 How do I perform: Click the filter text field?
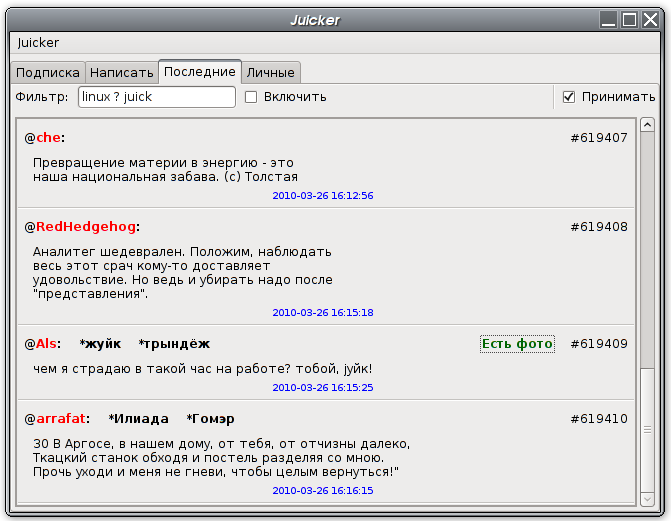point(156,97)
